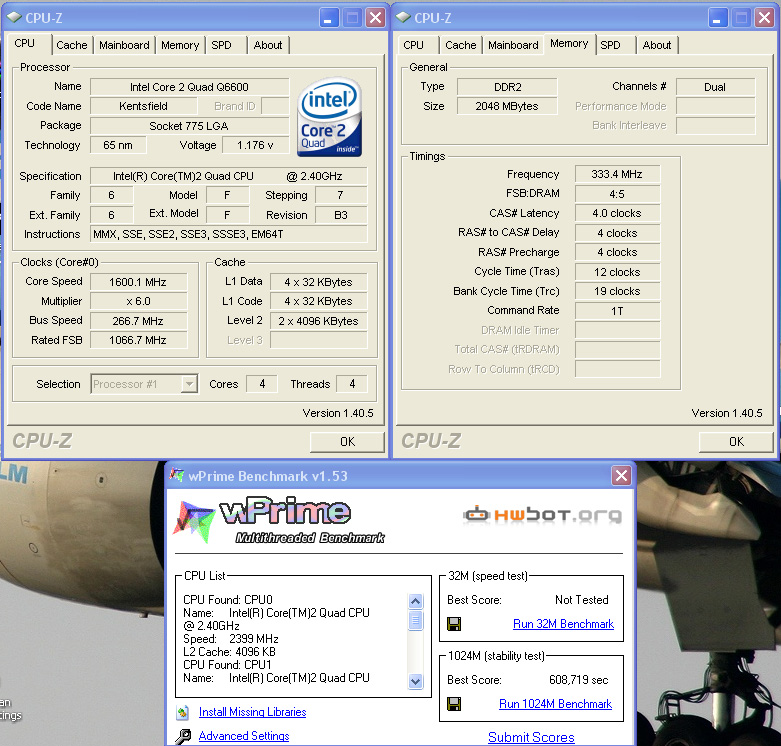The height and width of the screenshot is (746, 781).
Task: Click the 608,719 sec best score
Action: point(578,680)
